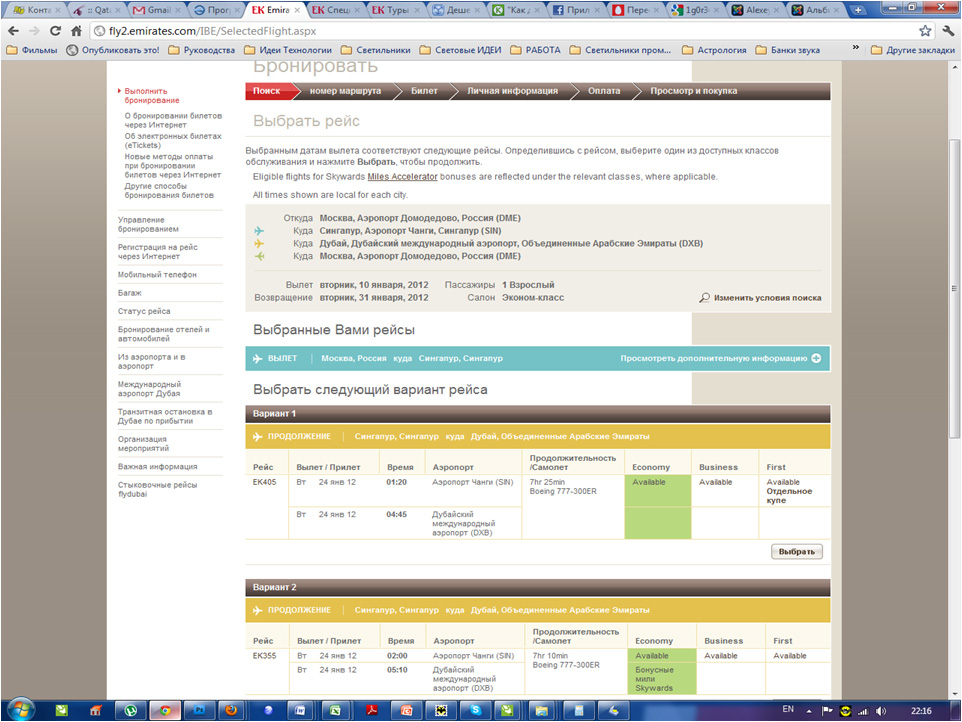Select Economy Available cell for EK405
The image size is (962, 722).
pos(658,491)
